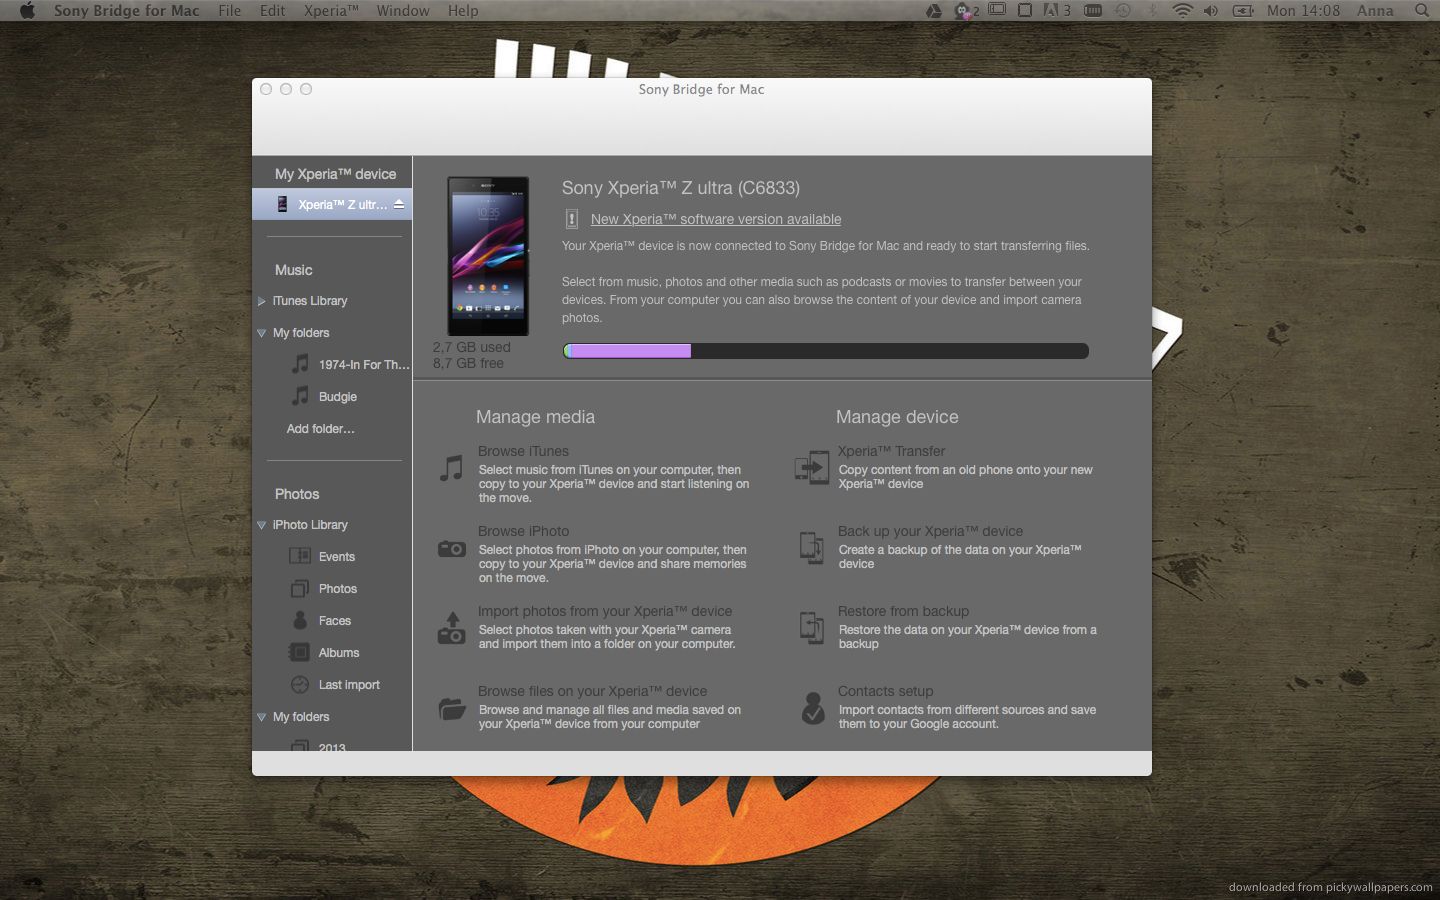The height and width of the screenshot is (900, 1440).
Task: Open the File menu
Action: point(230,10)
